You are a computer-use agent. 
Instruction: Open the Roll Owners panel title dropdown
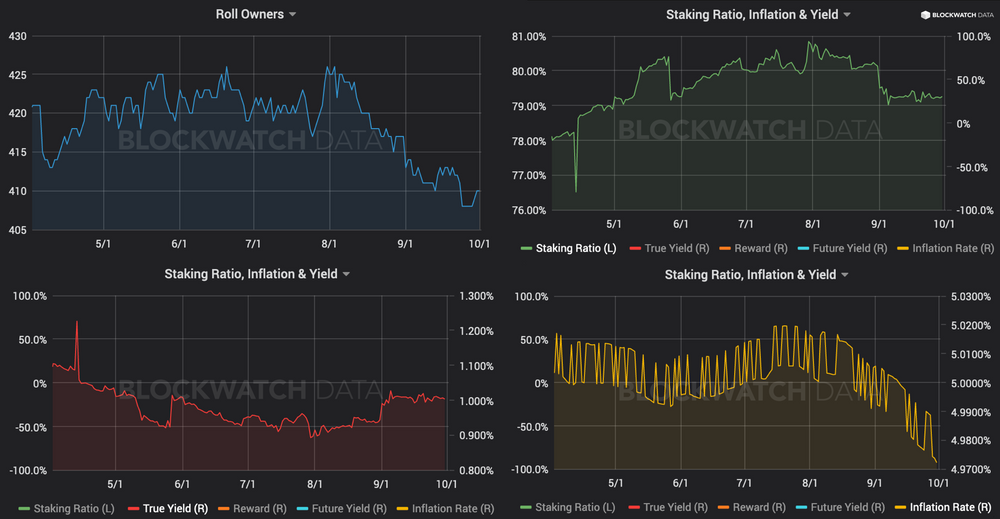coord(256,14)
